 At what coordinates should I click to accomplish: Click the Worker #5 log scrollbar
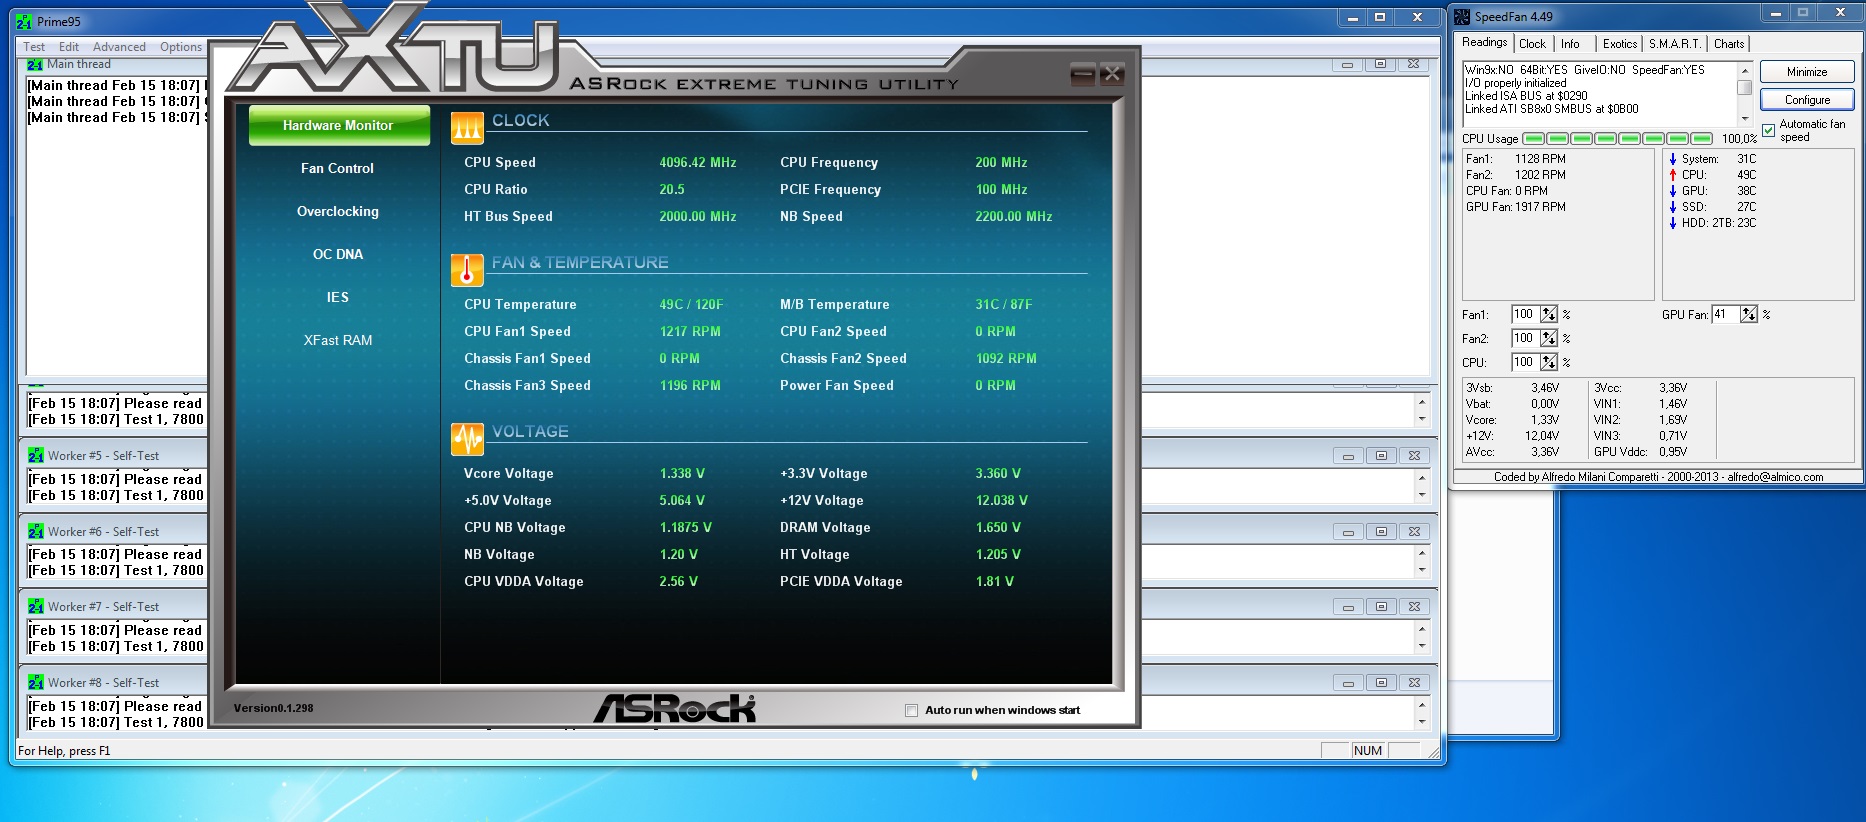1422,487
